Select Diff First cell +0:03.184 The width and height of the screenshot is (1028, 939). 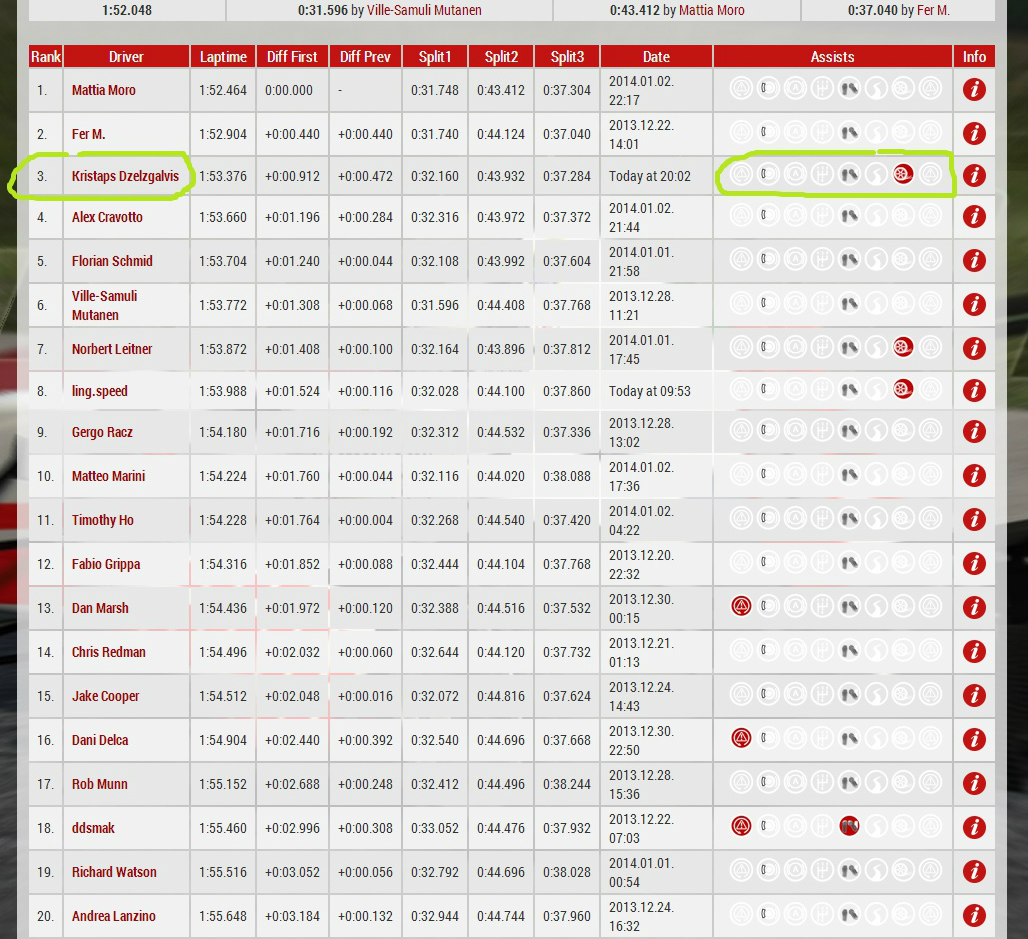coord(292,916)
